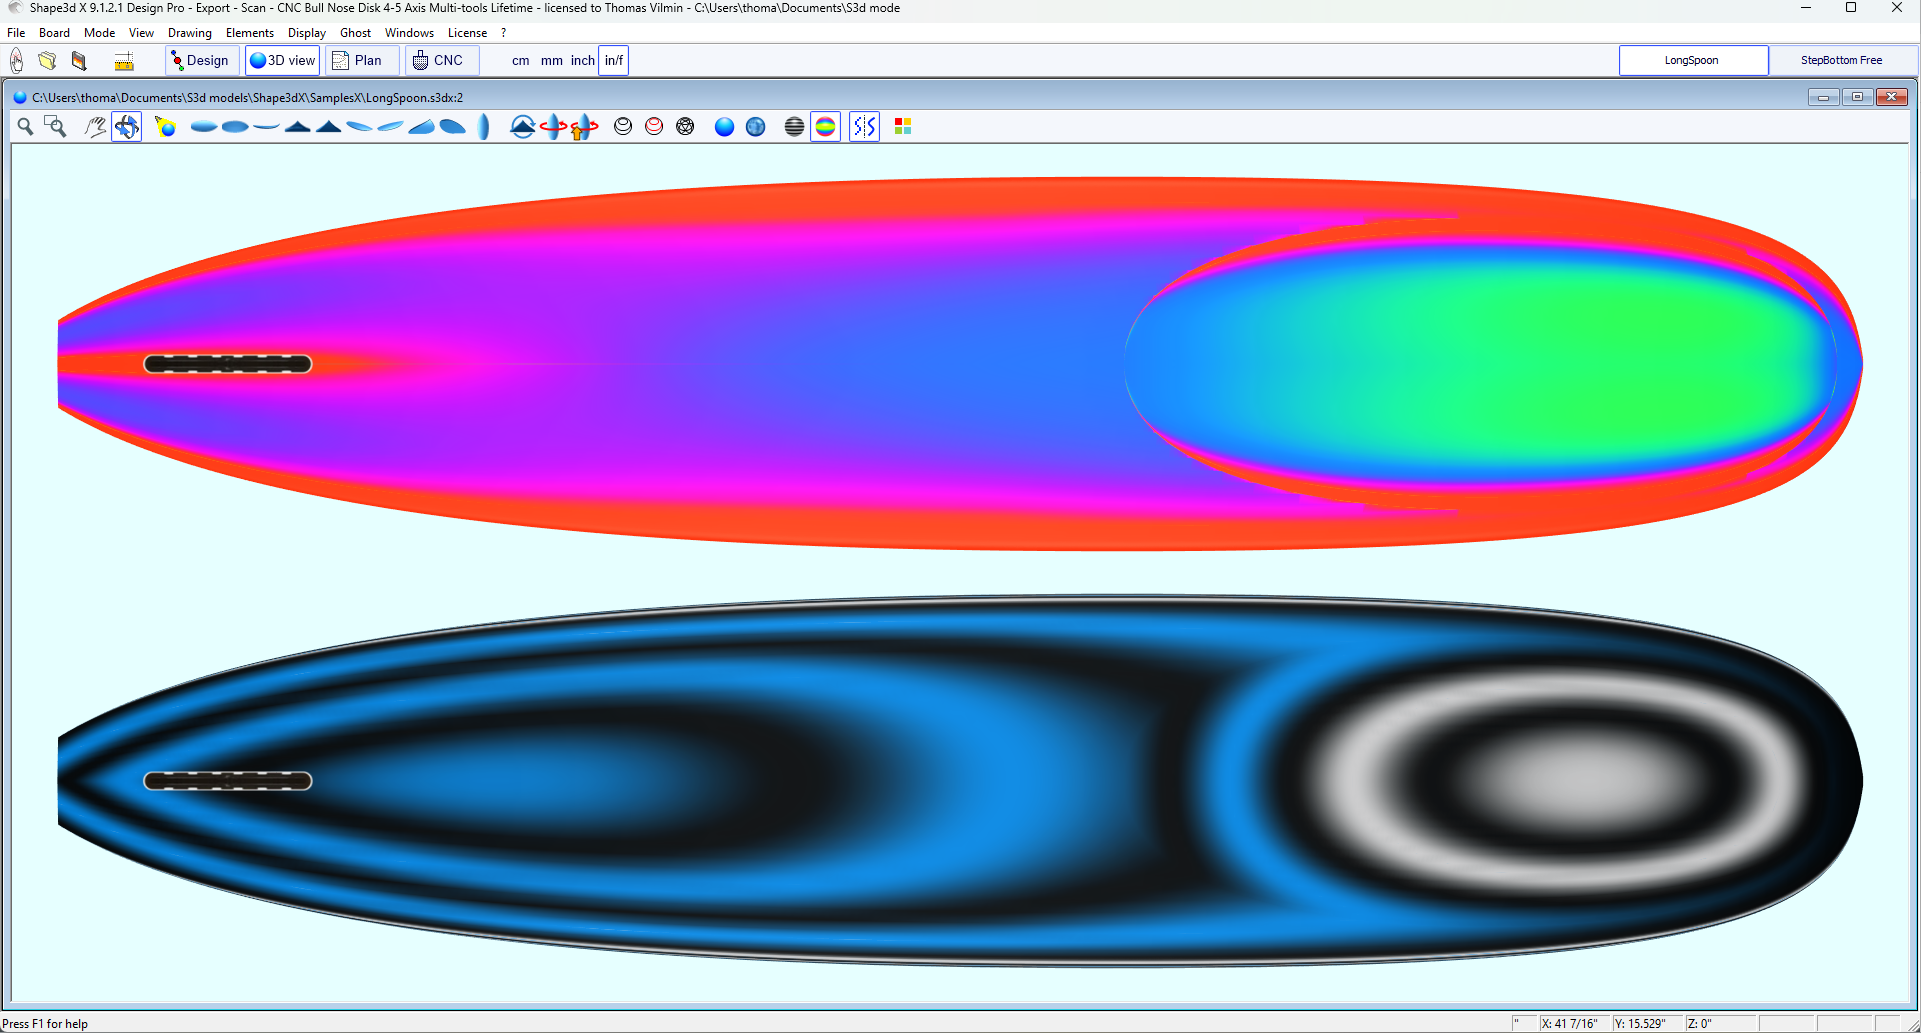
Task: Click the 3D rotate view tool
Action: (127, 127)
